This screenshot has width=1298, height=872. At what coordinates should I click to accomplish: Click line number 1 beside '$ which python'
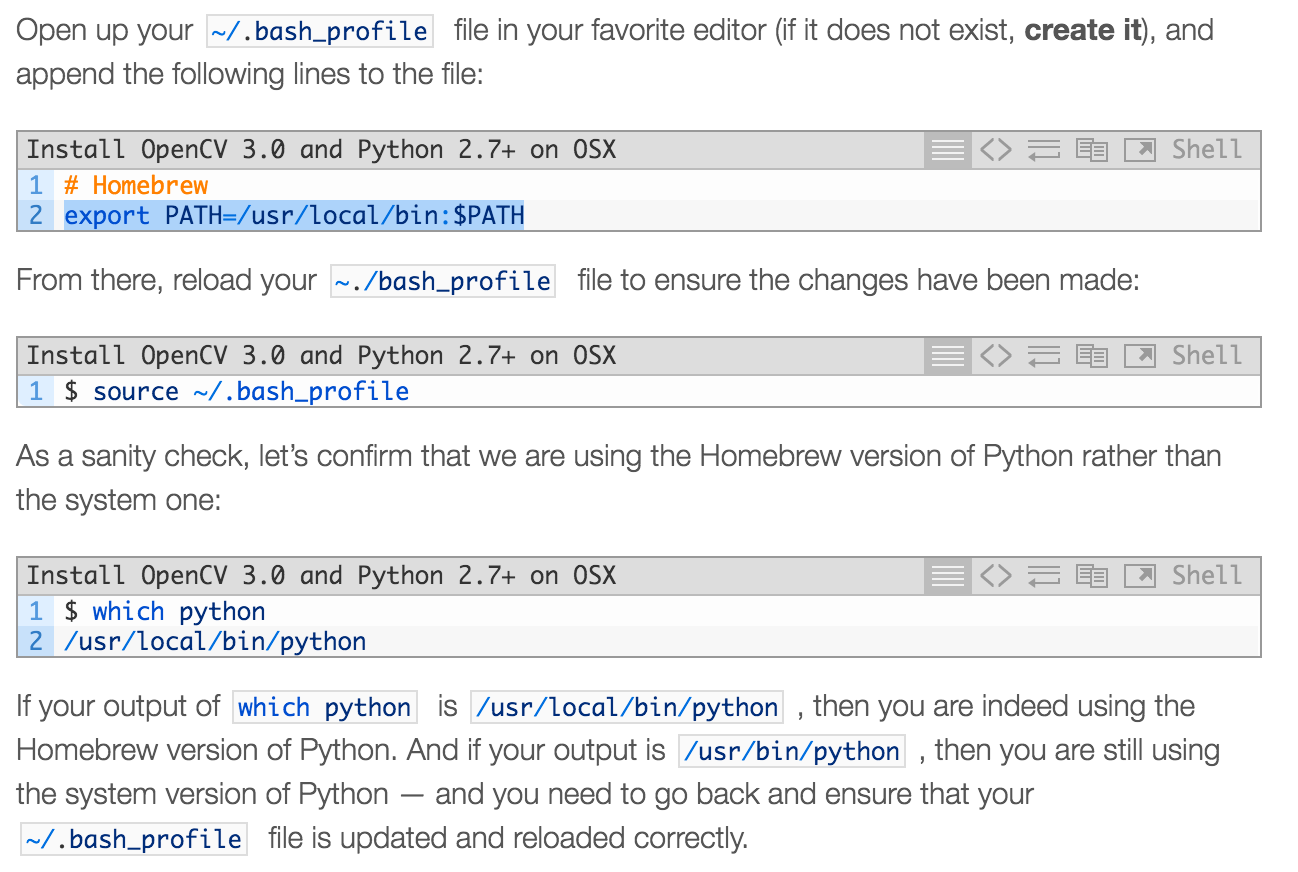[x=36, y=611]
